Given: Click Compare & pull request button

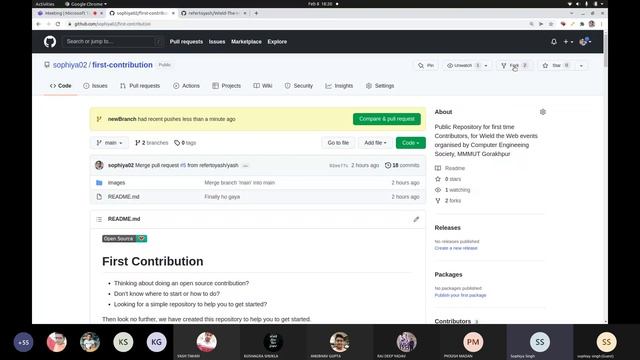Looking at the screenshot, I should (387, 119).
